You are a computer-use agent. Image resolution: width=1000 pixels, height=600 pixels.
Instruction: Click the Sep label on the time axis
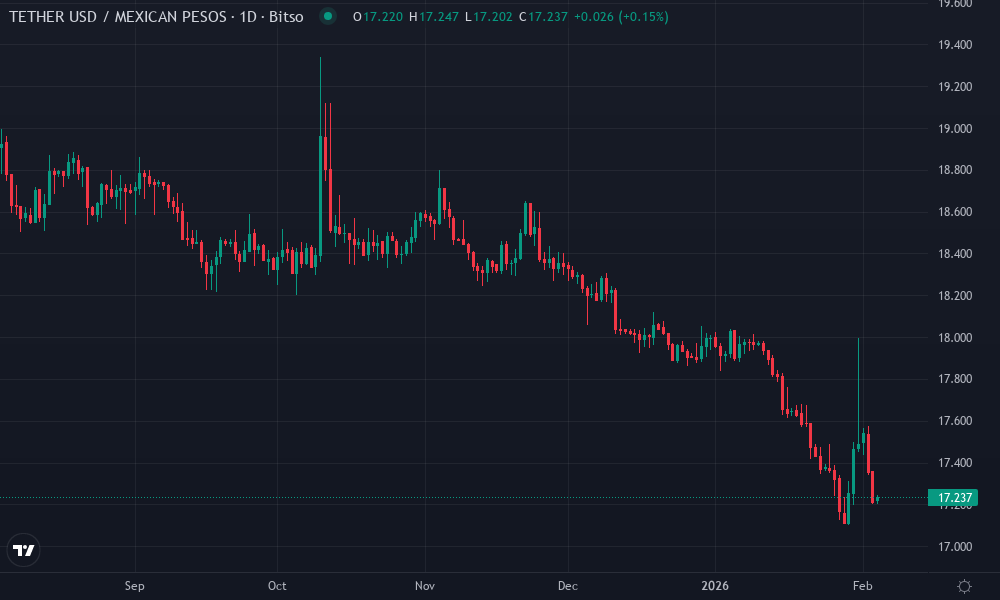134,586
